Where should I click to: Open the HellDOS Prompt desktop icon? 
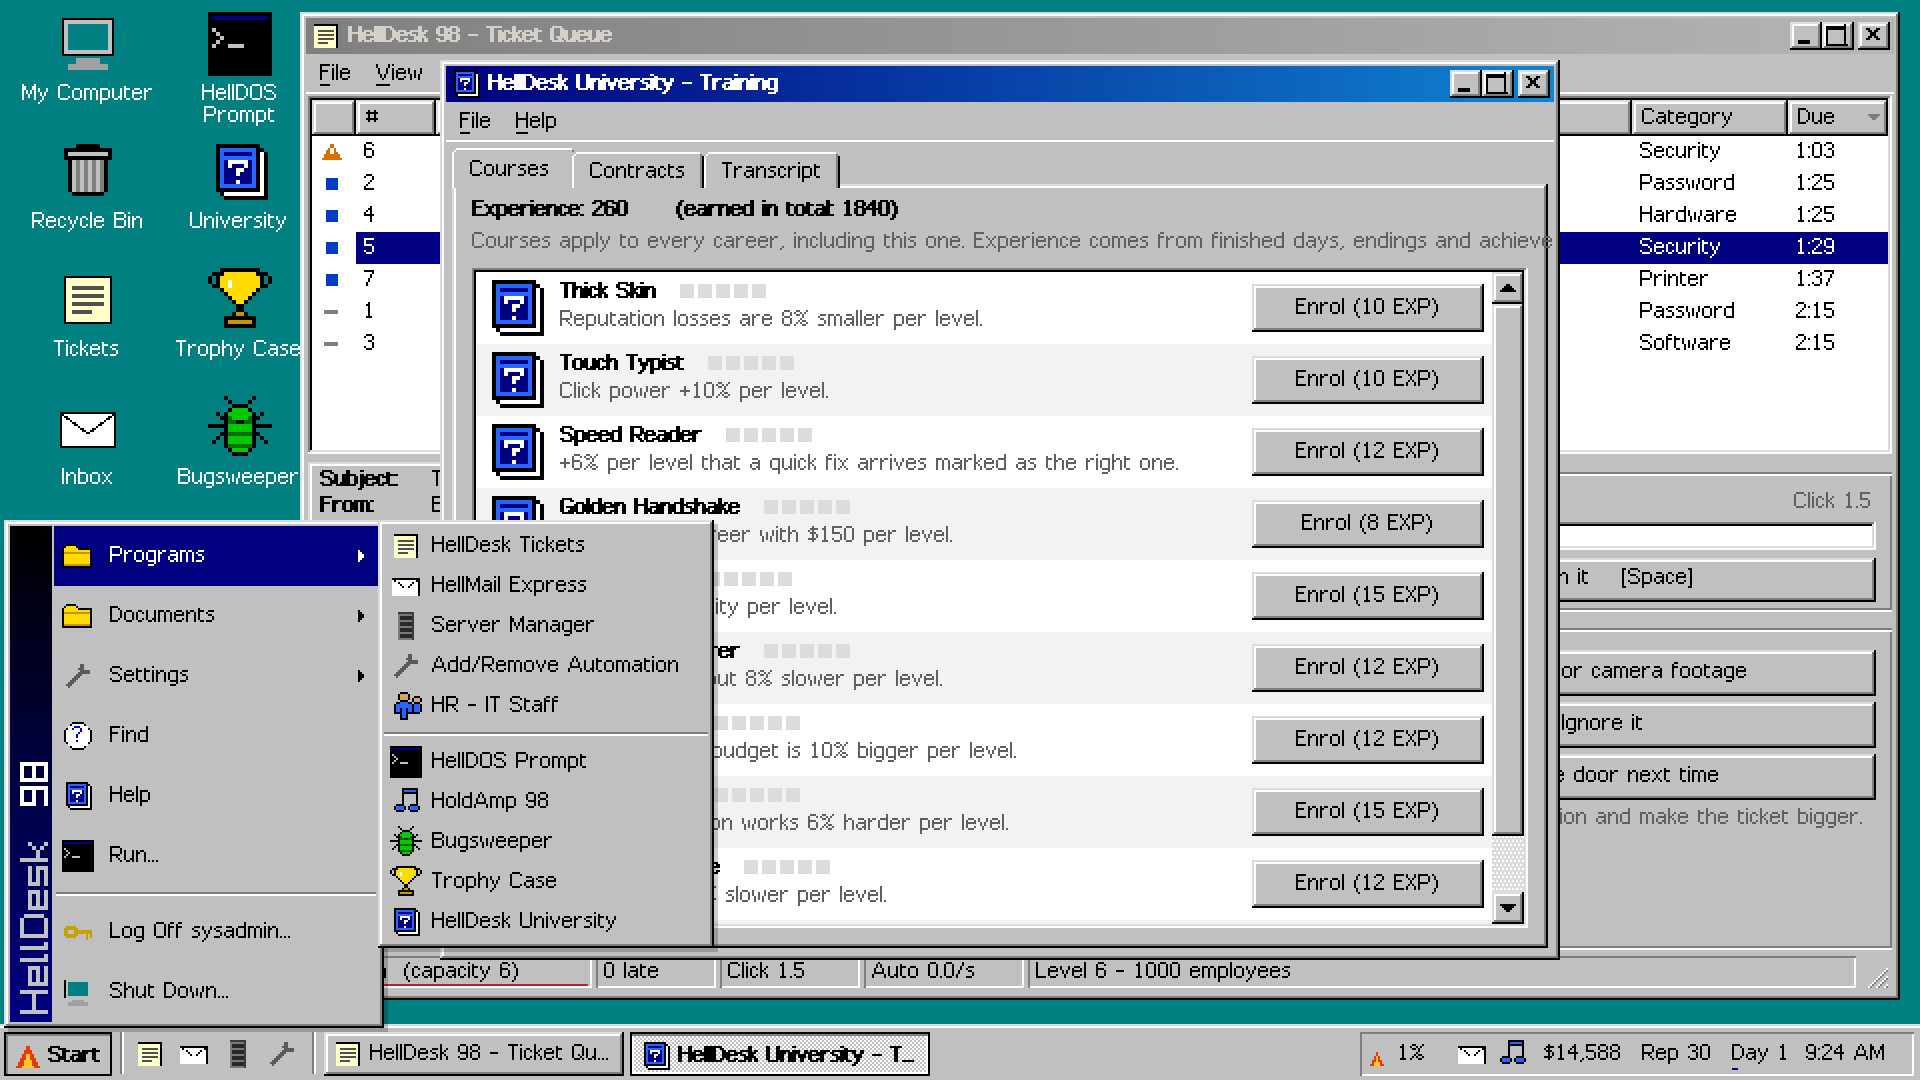point(238,68)
